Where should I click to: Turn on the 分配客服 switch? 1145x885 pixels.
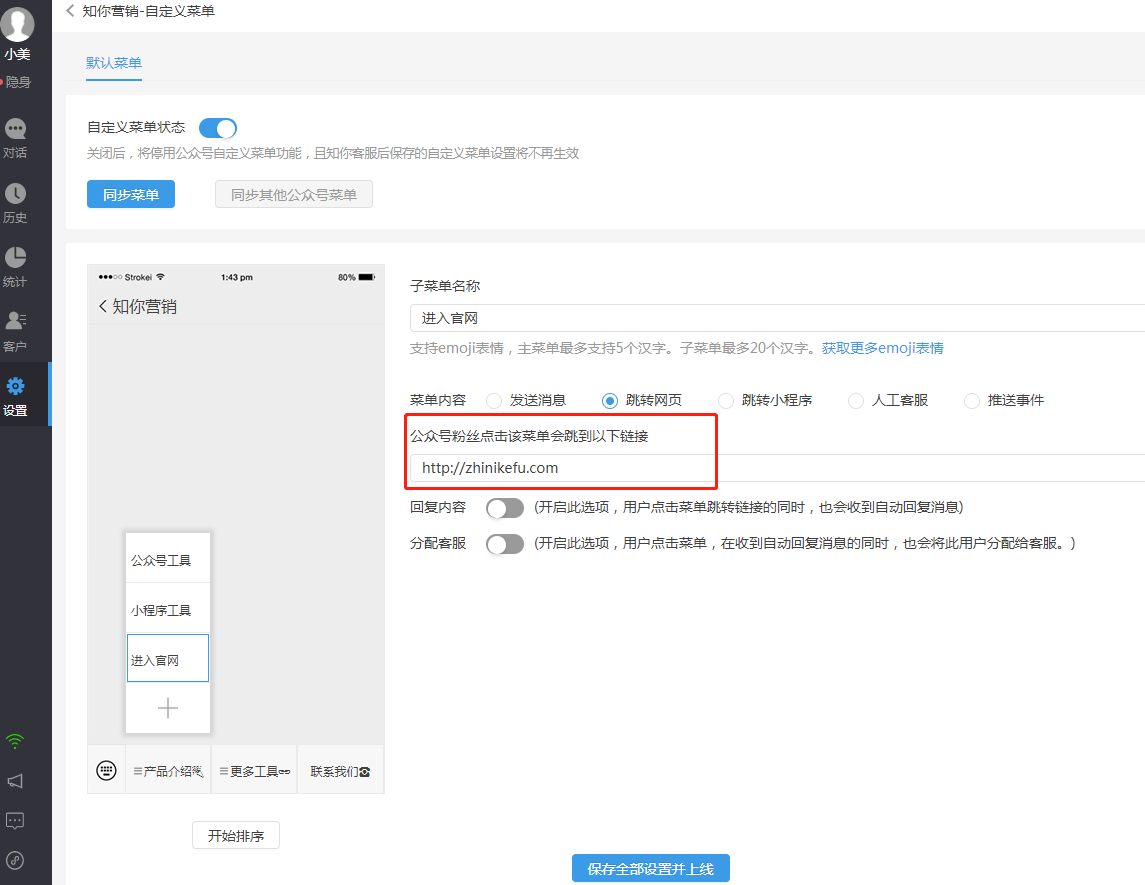coord(505,541)
